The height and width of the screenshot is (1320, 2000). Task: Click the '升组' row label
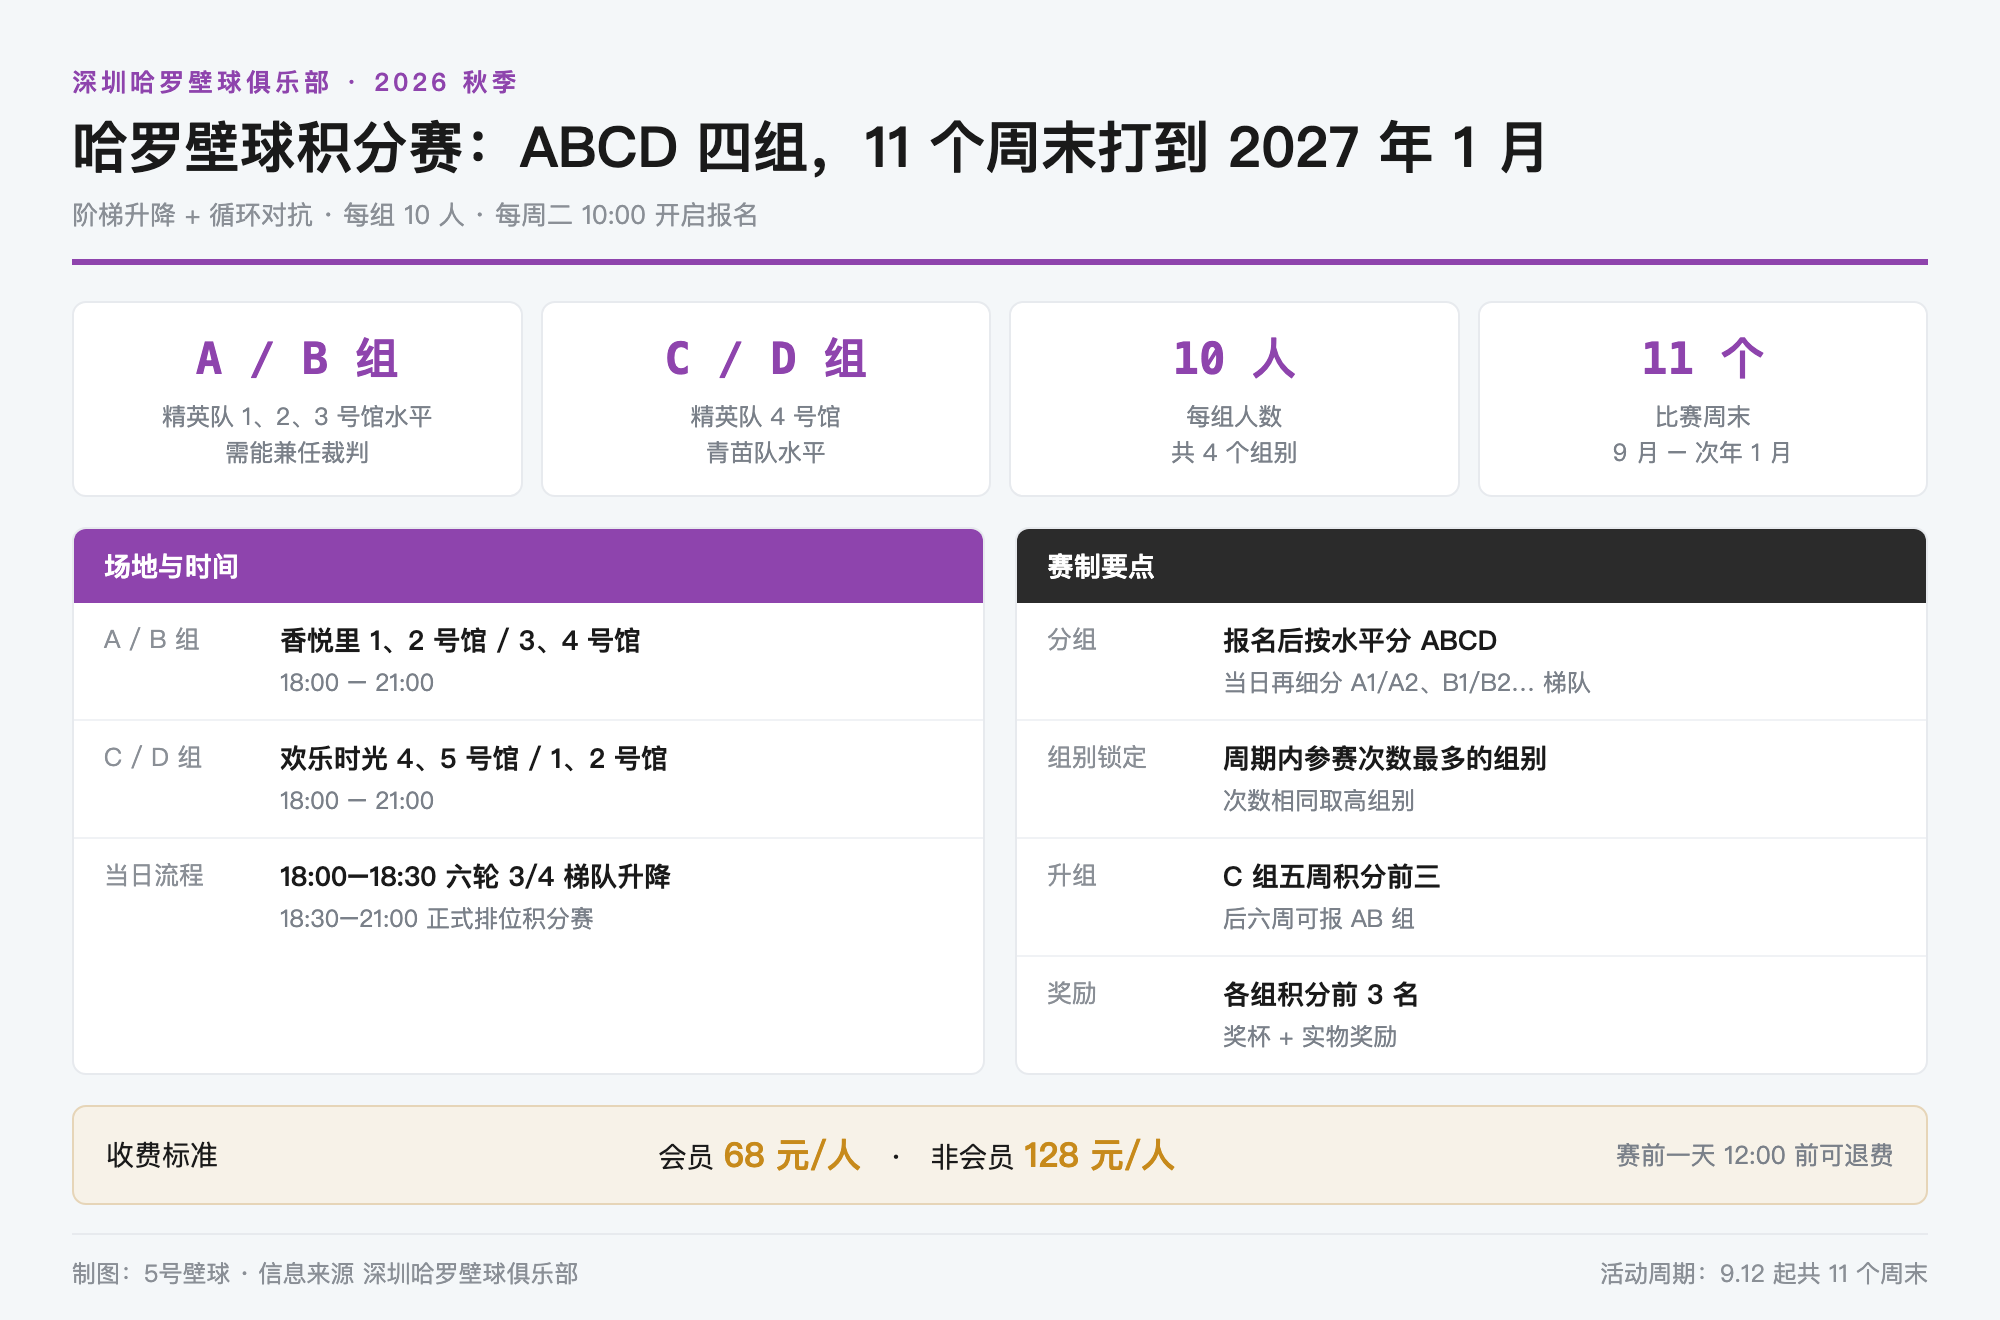tap(1072, 875)
